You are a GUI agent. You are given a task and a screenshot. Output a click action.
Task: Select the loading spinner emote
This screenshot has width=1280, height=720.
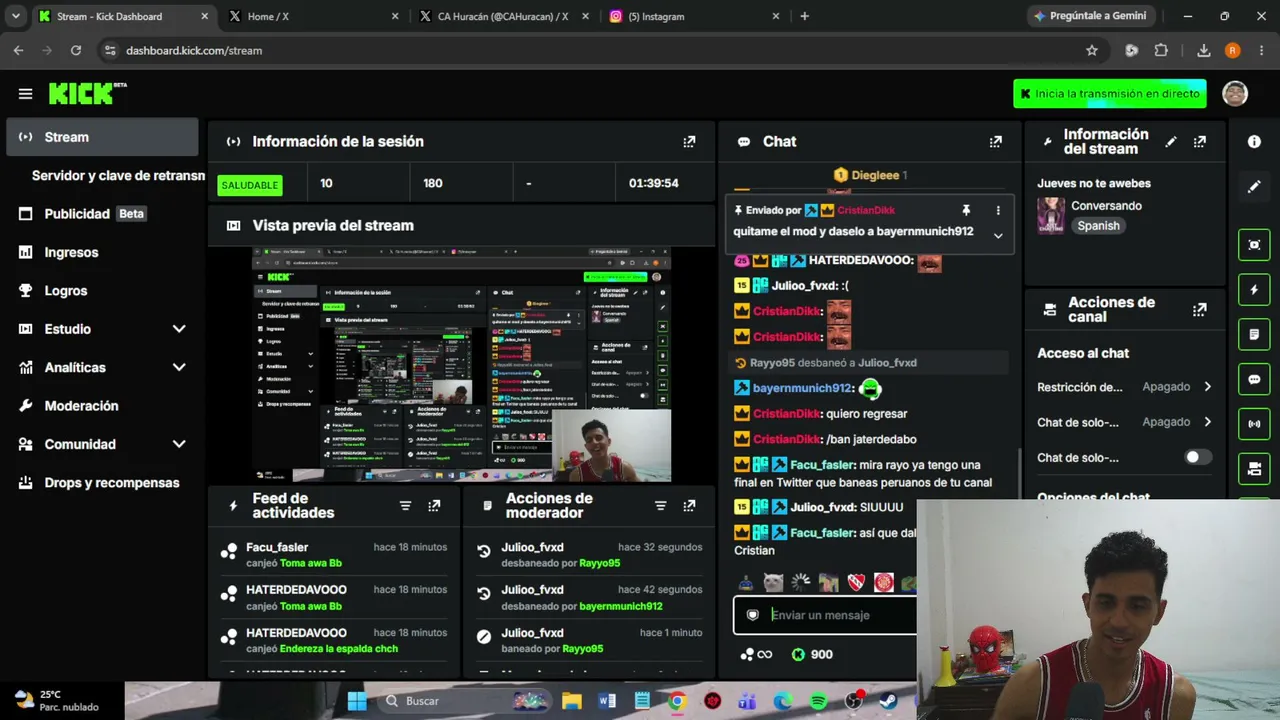[x=801, y=582]
